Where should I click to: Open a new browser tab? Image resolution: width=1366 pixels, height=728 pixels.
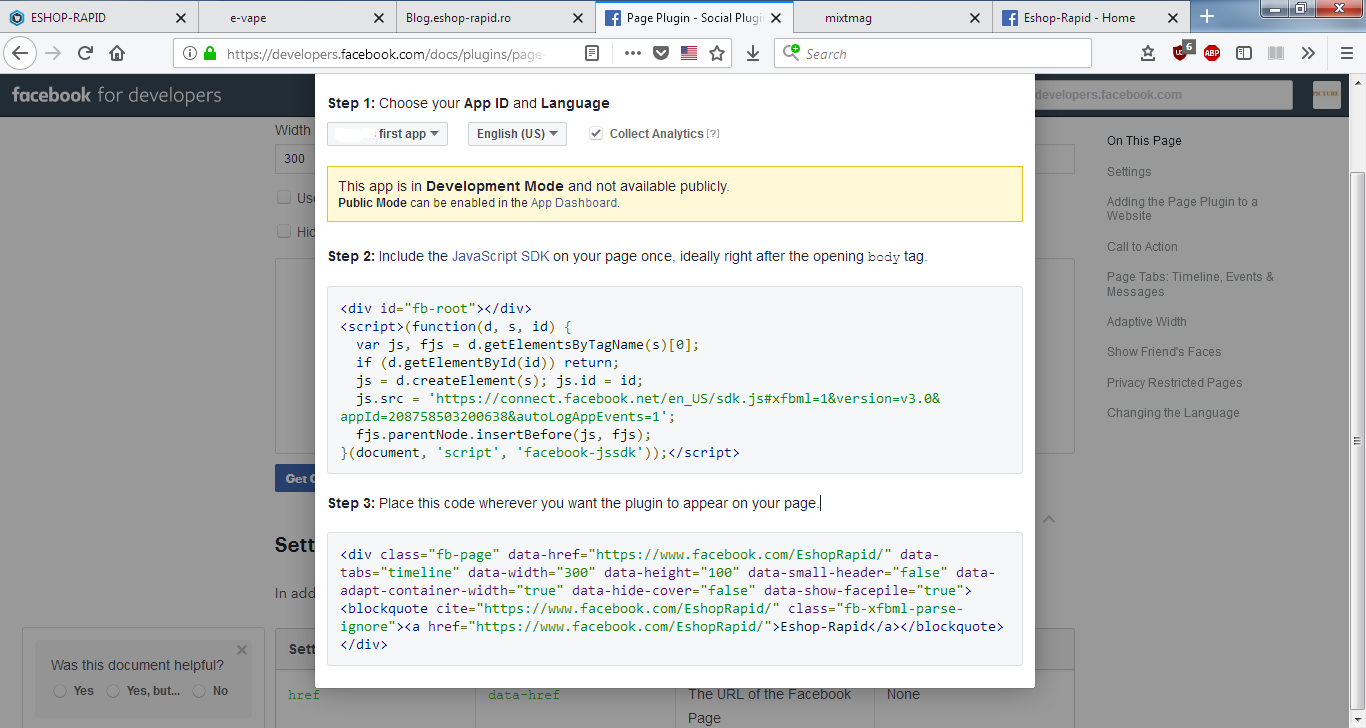tap(1207, 17)
